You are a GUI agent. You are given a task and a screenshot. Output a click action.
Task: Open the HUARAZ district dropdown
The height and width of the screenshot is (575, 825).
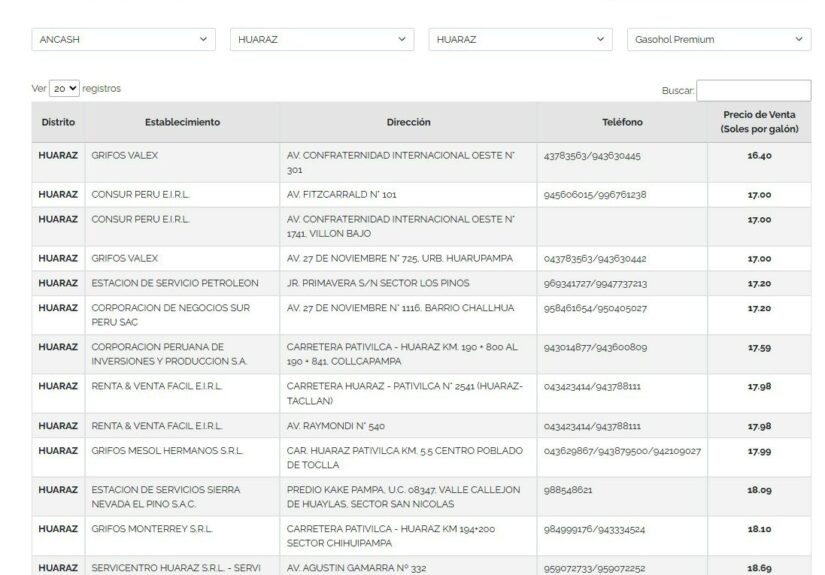(520, 40)
